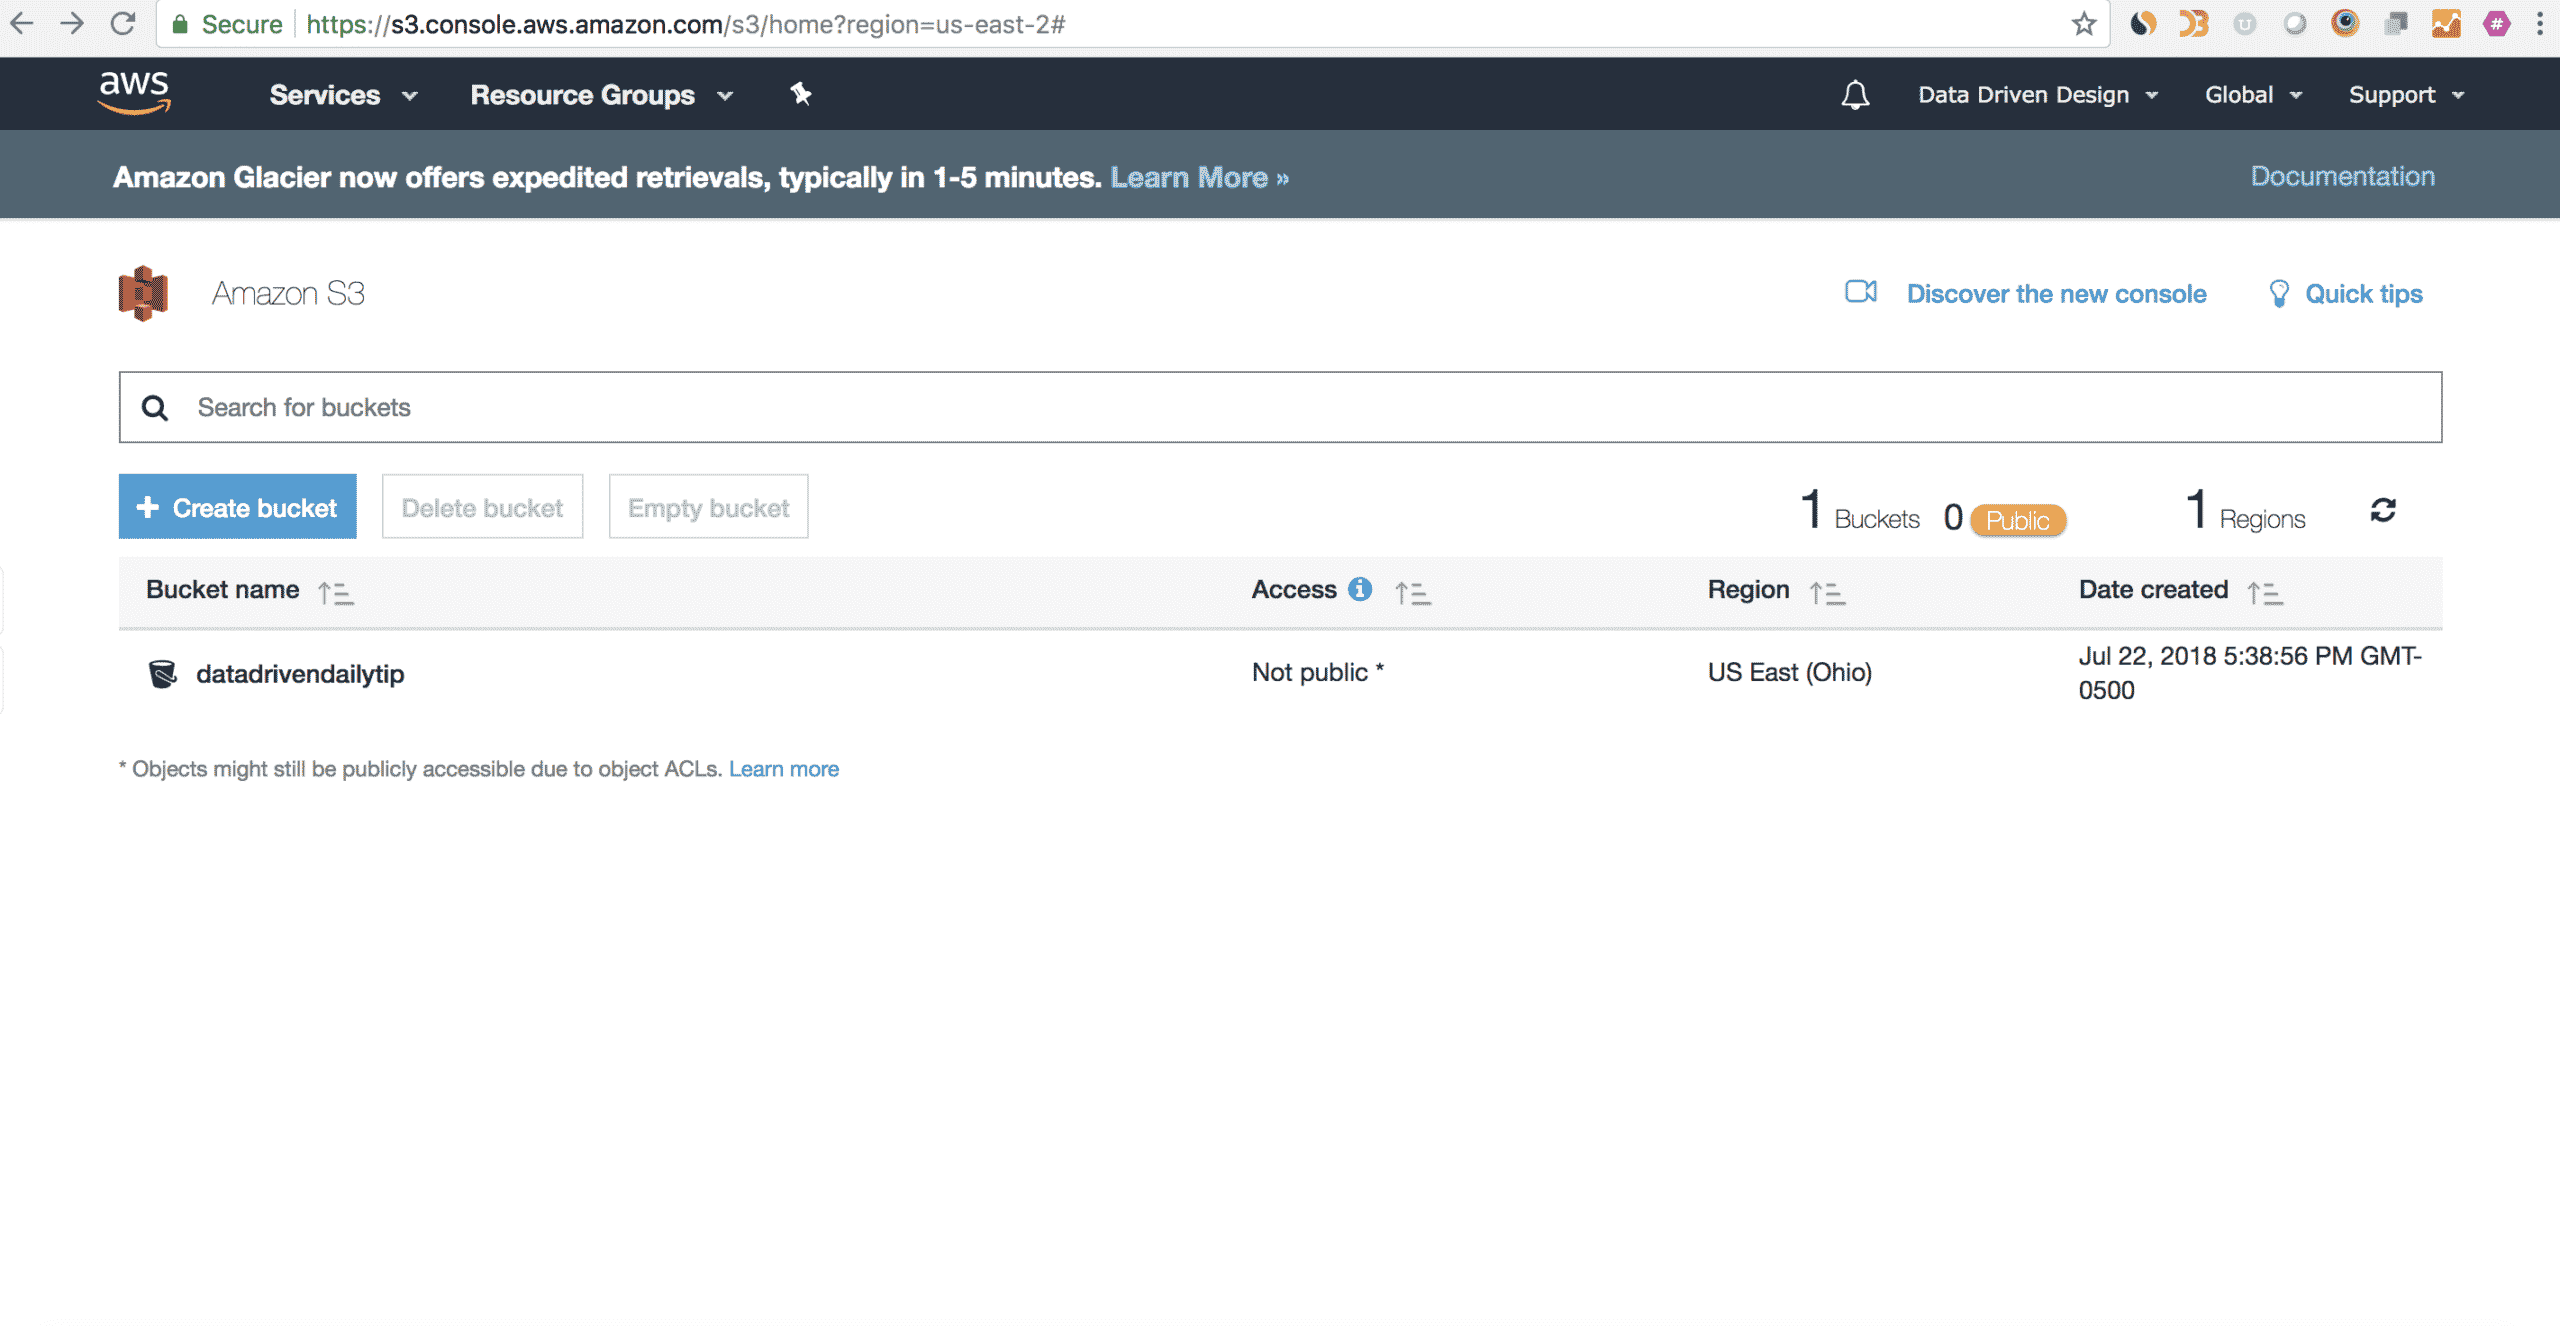This screenshot has width=2560, height=1326.
Task: Open the Documentation link
Action: [2342, 176]
